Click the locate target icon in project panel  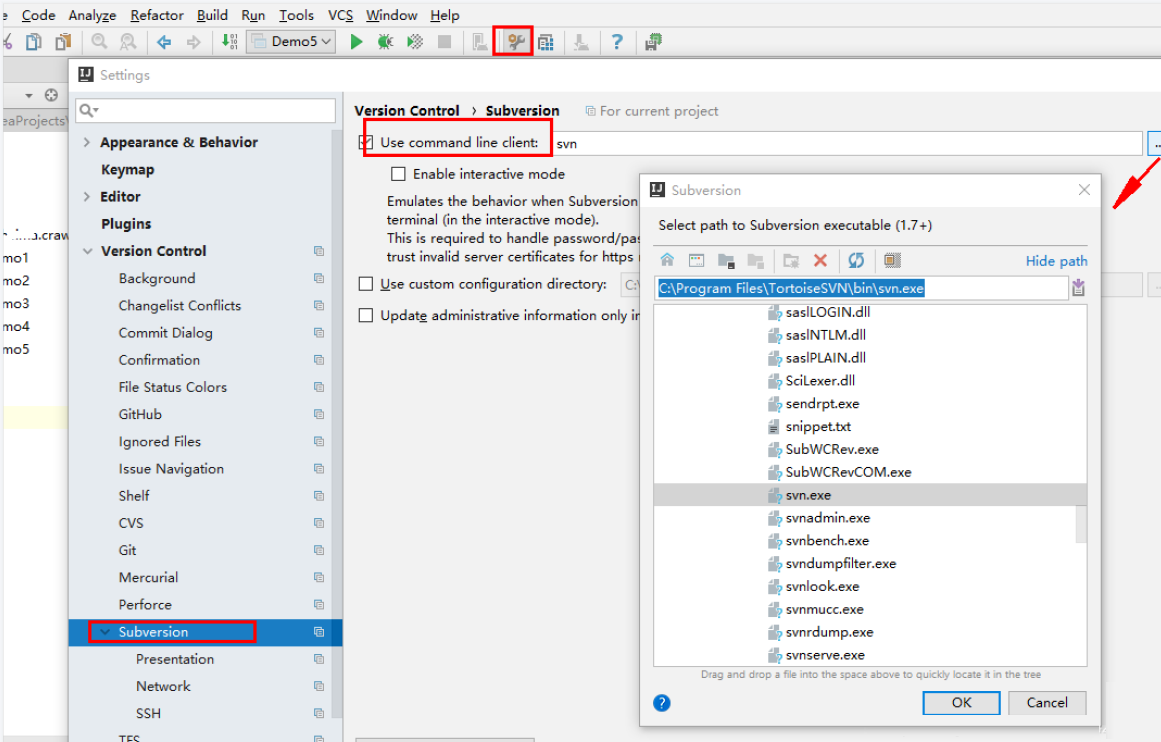[x=51, y=95]
